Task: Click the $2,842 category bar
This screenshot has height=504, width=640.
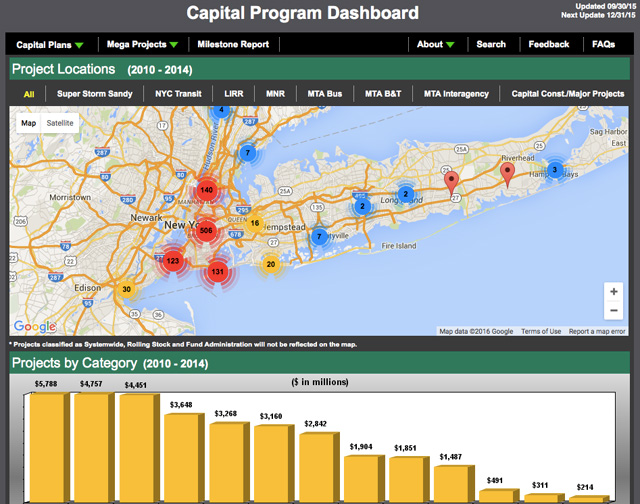Action: coord(319,468)
